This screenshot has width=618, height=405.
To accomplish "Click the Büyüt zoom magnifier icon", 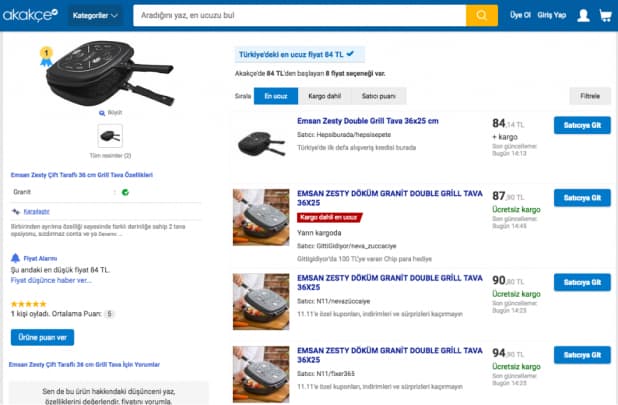I will pyautogui.click(x=101, y=113).
